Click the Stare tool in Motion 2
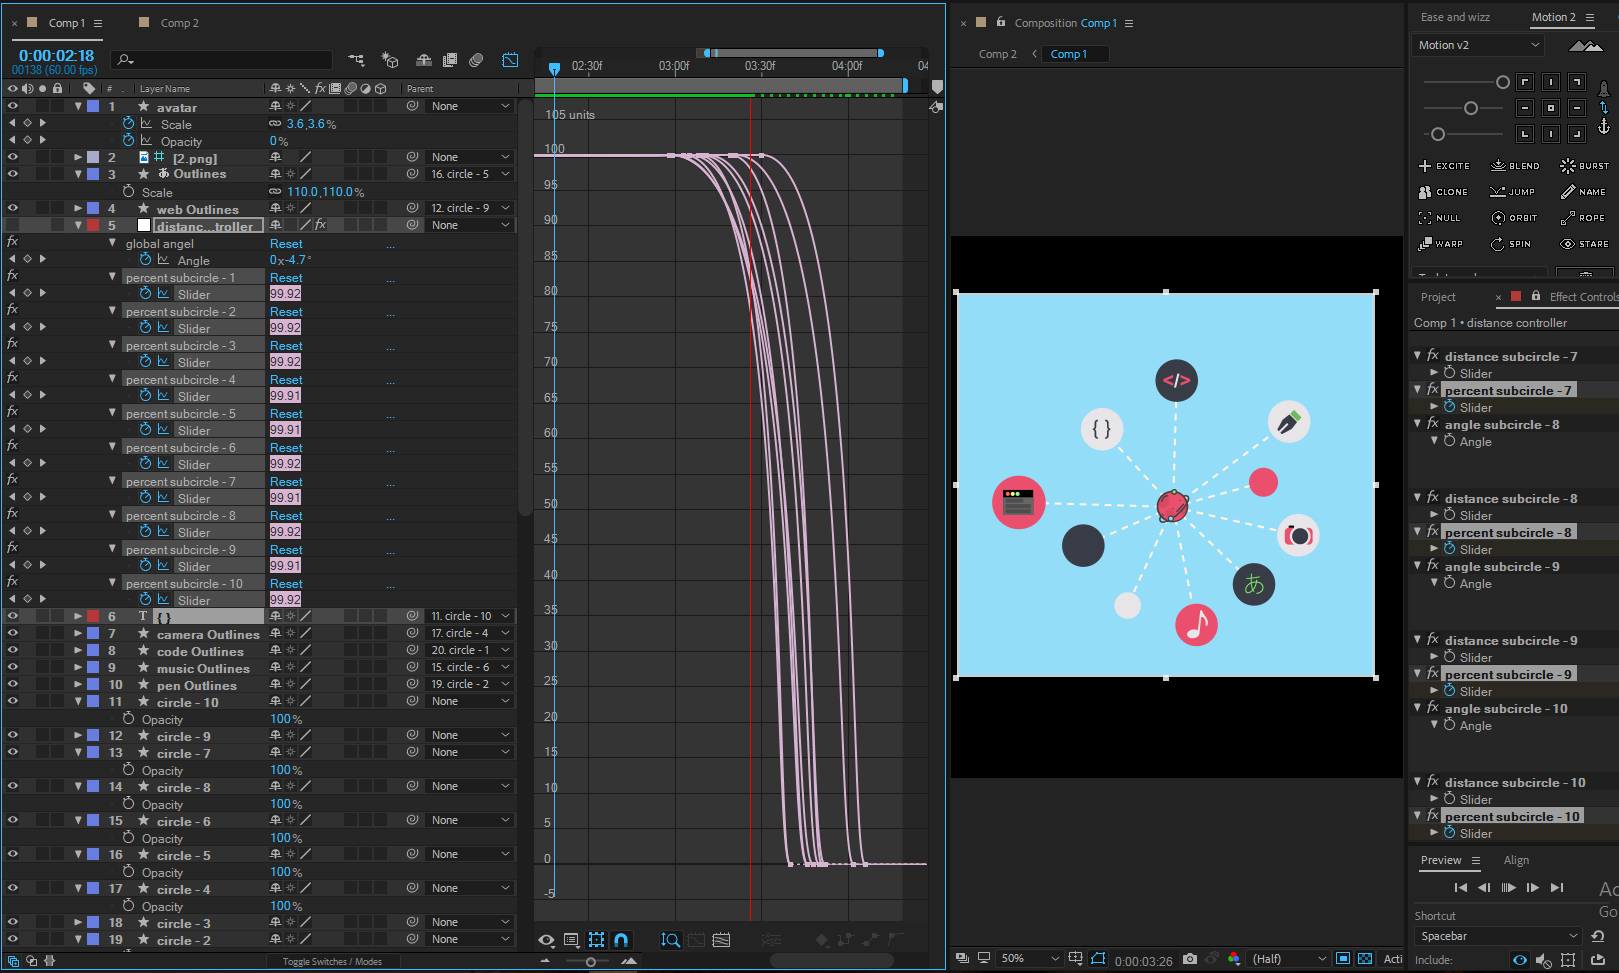This screenshot has height=973, width=1619. click(x=1584, y=244)
